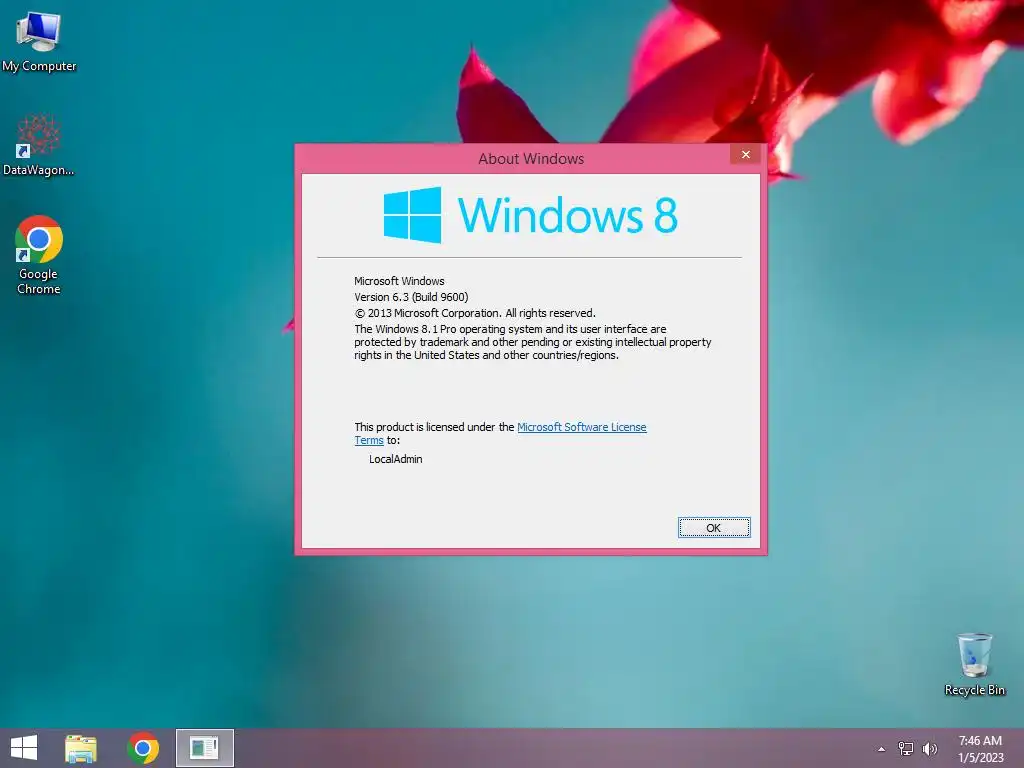Open the clock showing 7:46 AM
The height and width of the screenshot is (768, 1024).
[x=980, y=748]
